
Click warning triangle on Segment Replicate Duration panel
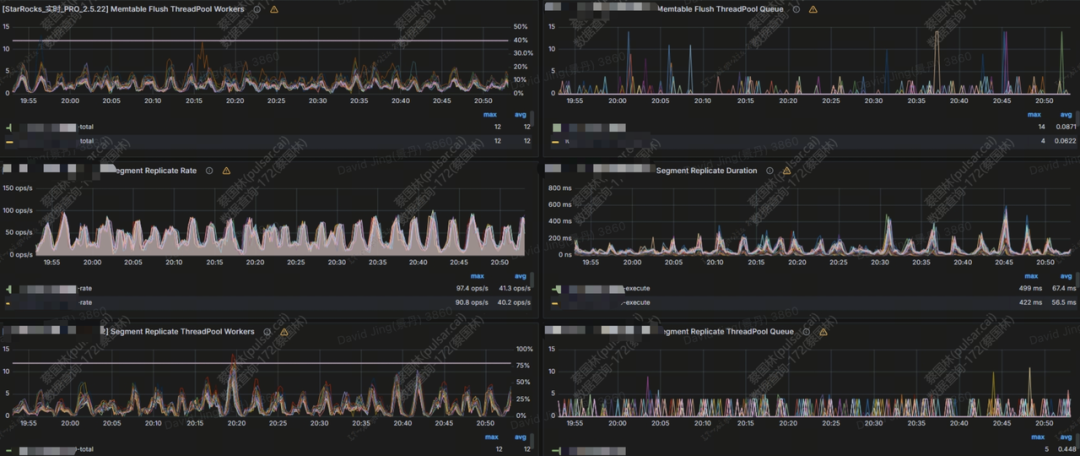click(787, 170)
